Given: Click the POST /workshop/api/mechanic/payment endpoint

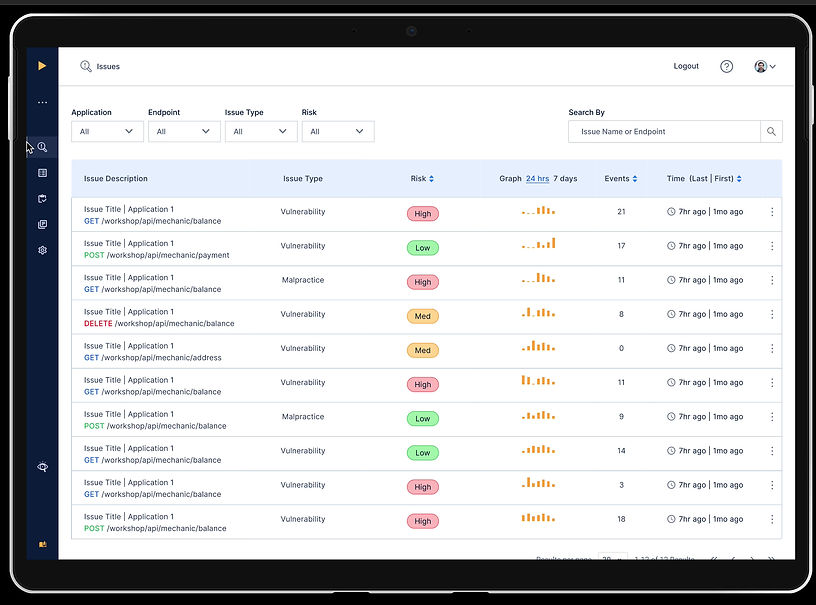Looking at the screenshot, I should click(157, 255).
